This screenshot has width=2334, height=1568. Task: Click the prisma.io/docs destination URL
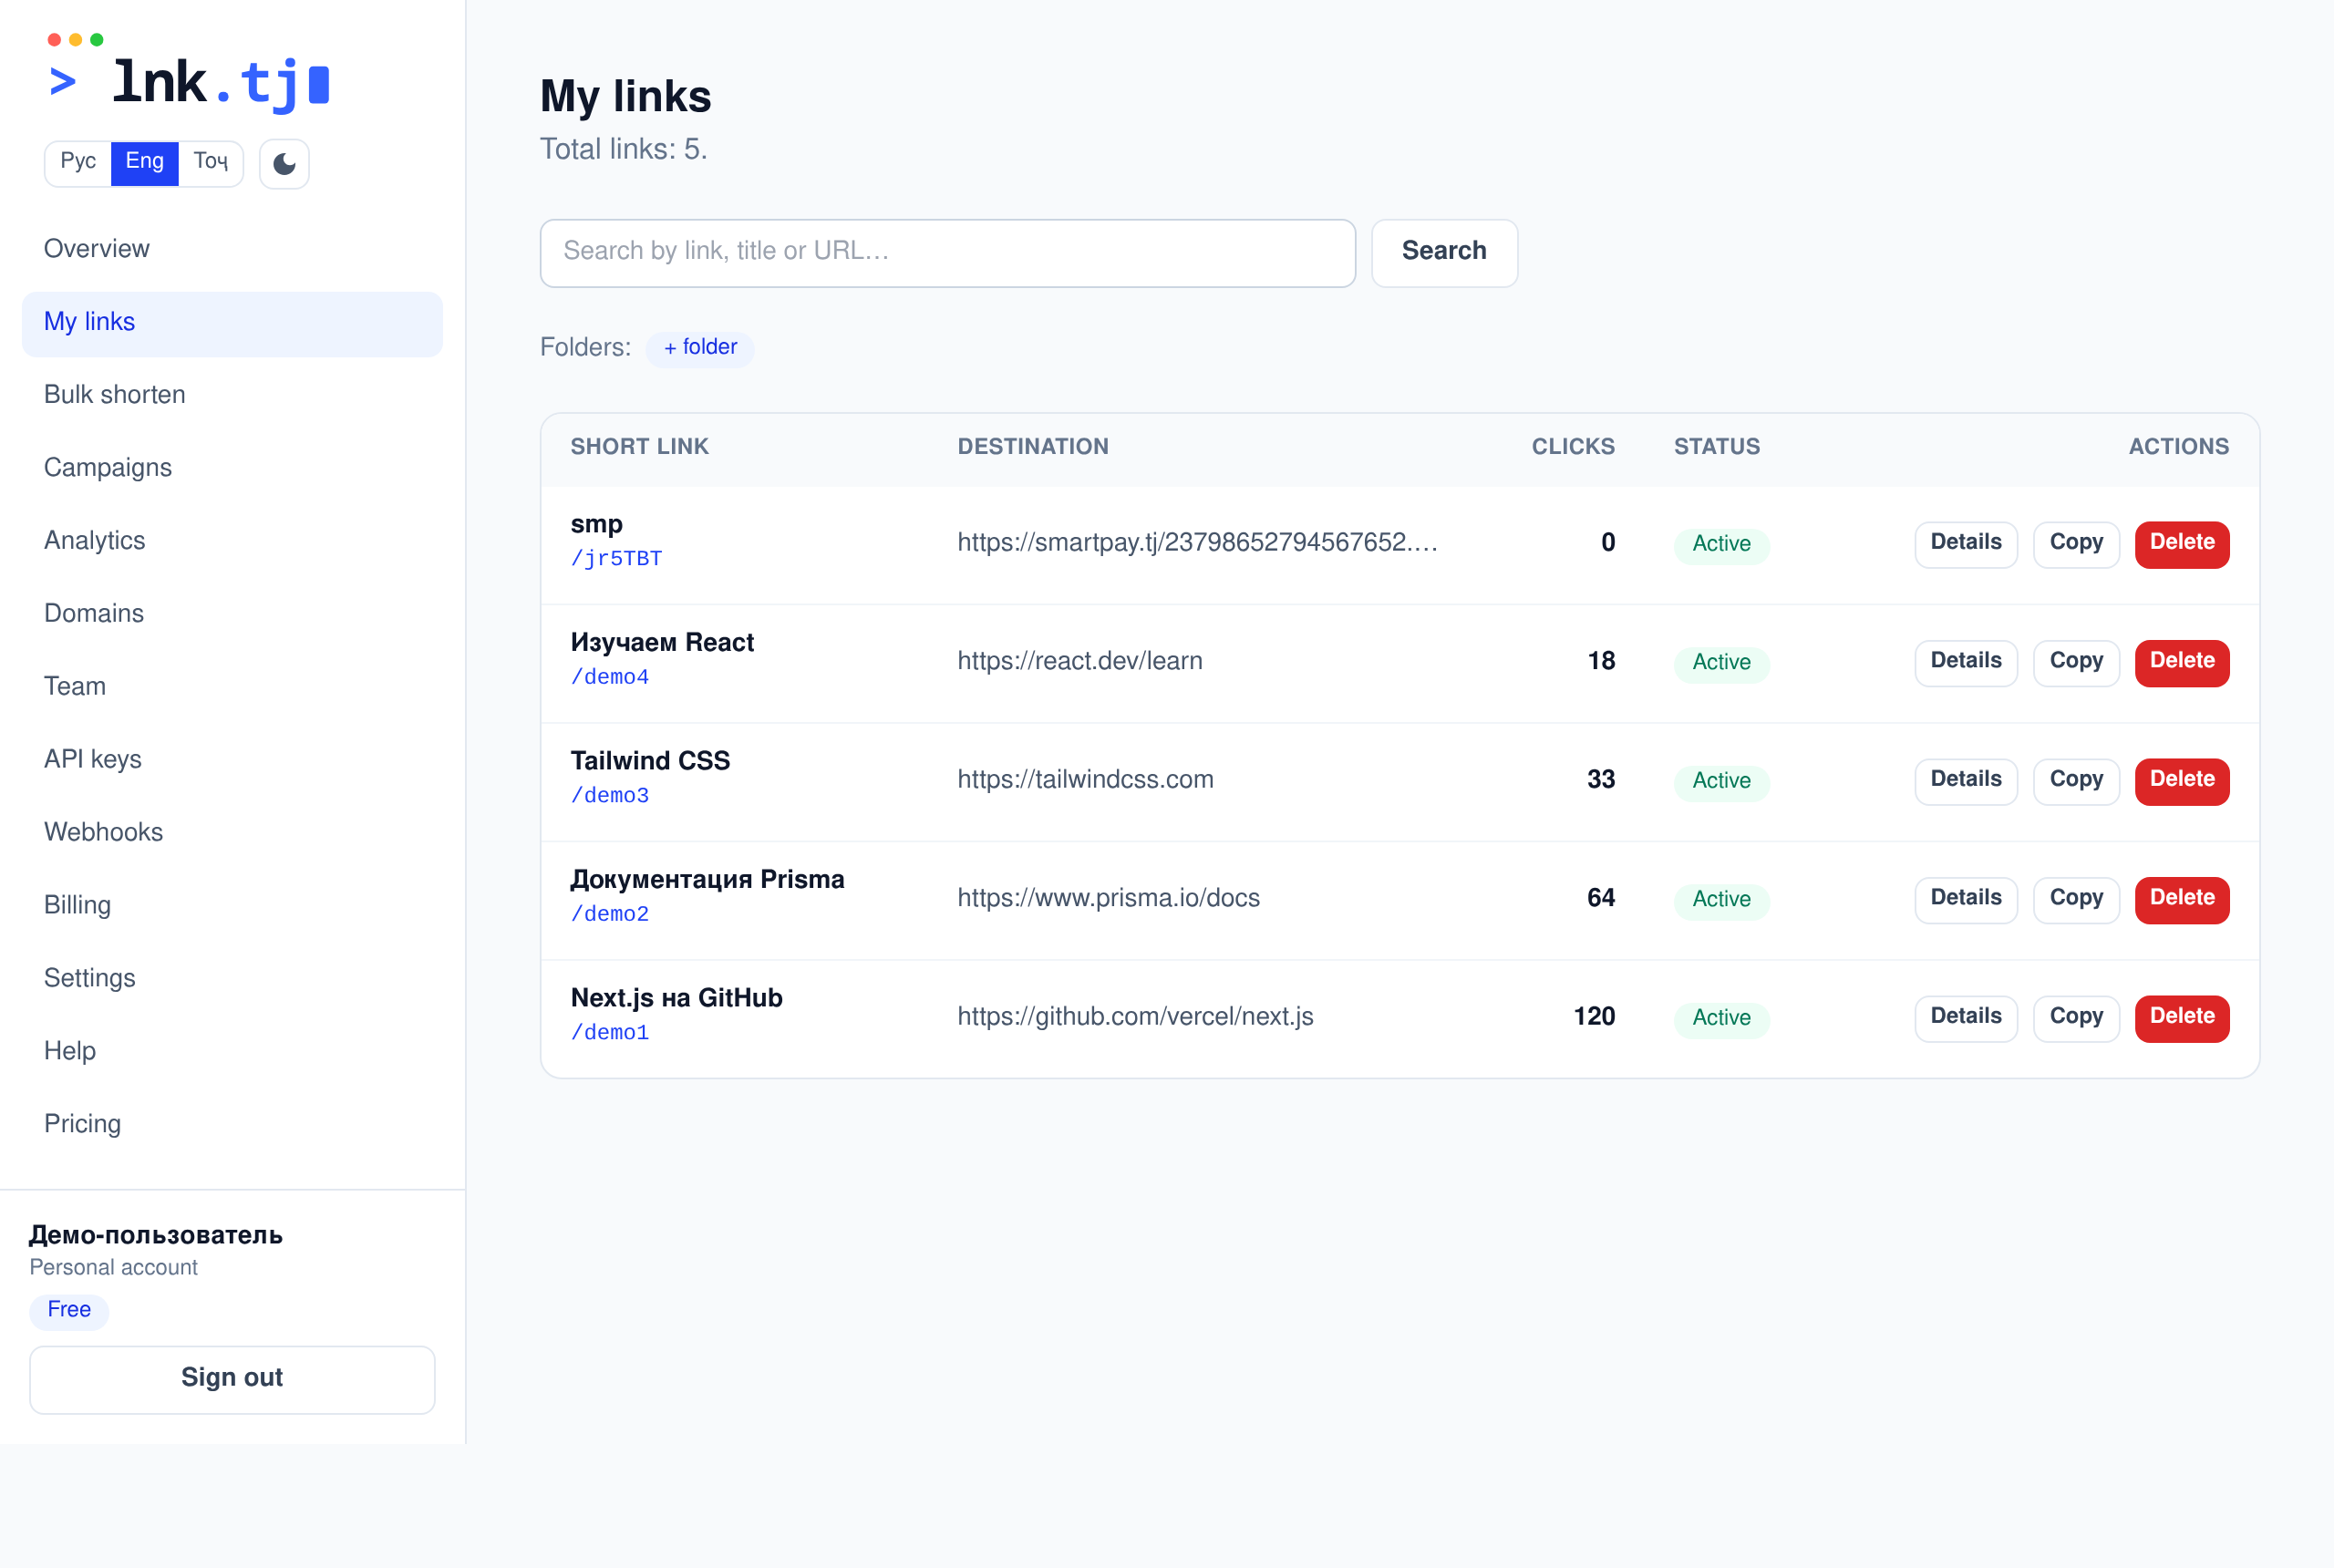coord(1108,898)
